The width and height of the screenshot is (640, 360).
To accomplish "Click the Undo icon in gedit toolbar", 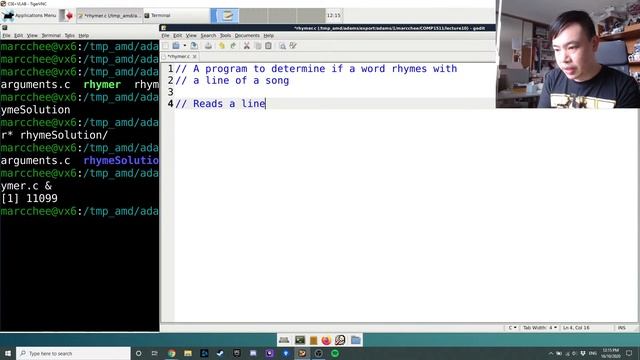I will pos(222,46).
